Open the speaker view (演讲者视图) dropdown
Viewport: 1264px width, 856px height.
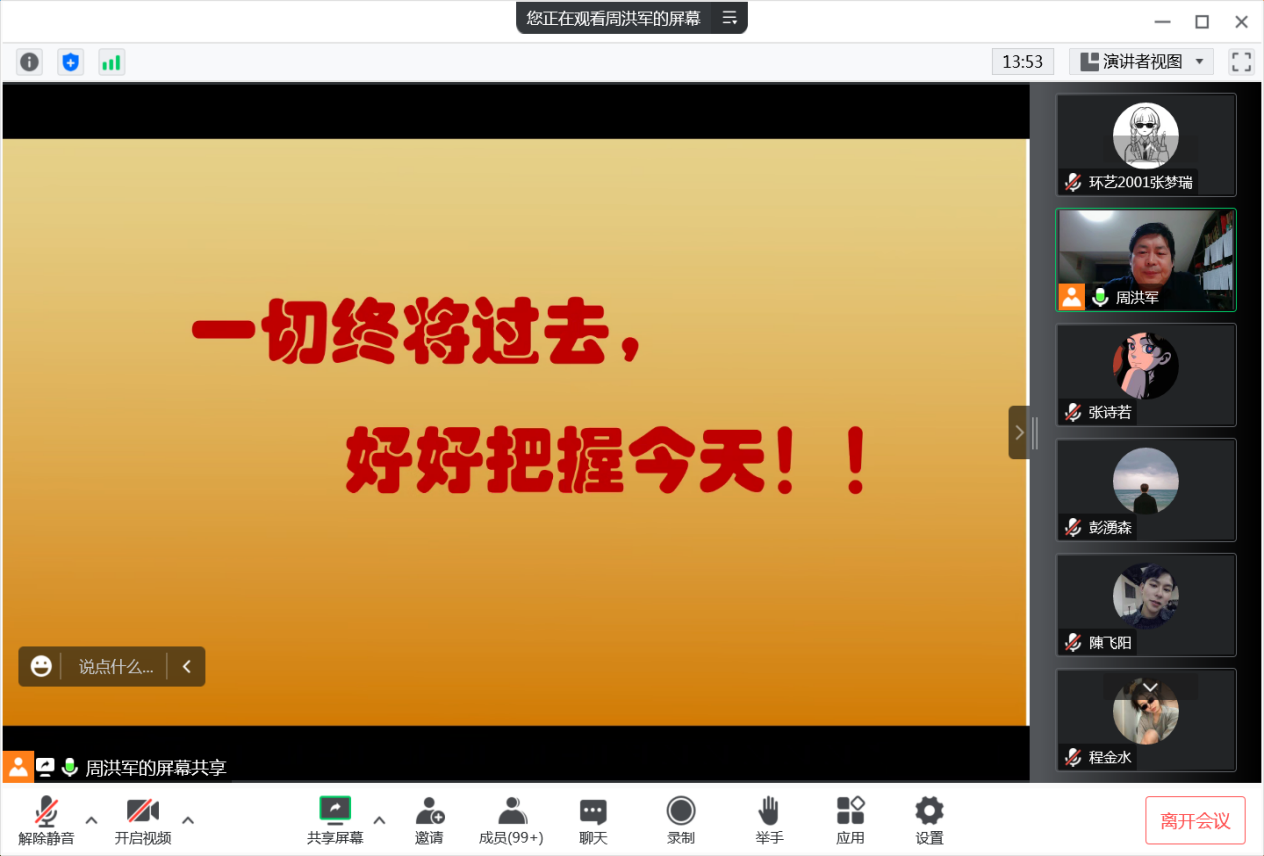click(x=1141, y=62)
